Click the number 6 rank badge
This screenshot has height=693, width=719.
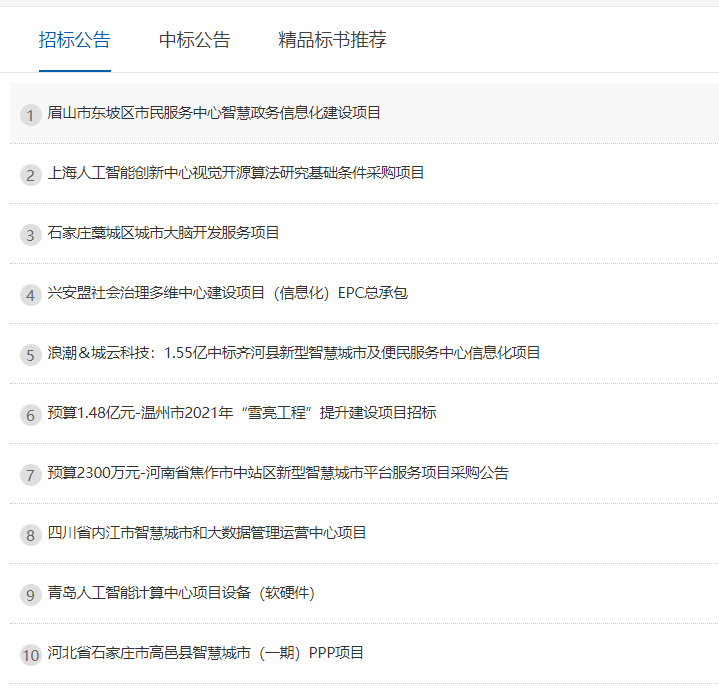pos(31,415)
